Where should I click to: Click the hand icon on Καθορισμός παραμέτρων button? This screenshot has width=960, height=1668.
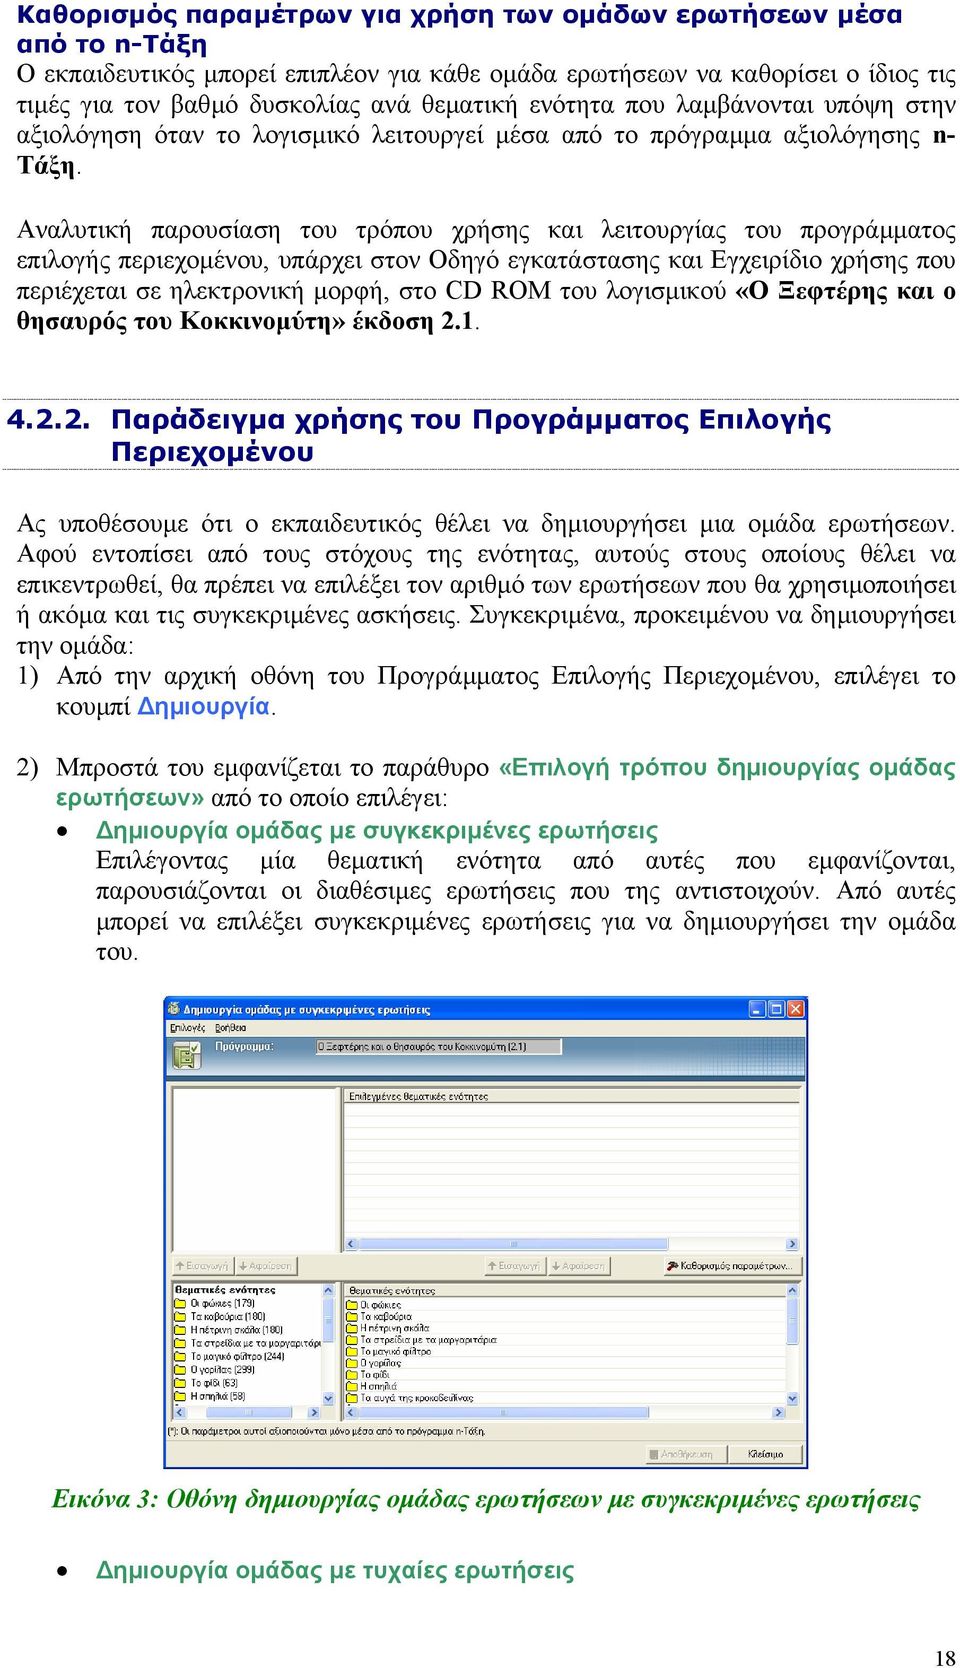click(672, 1266)
